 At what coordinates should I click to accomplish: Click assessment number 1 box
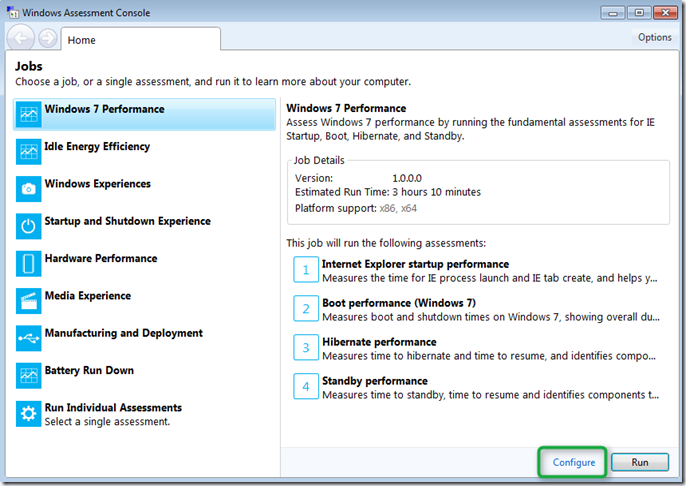306,270
